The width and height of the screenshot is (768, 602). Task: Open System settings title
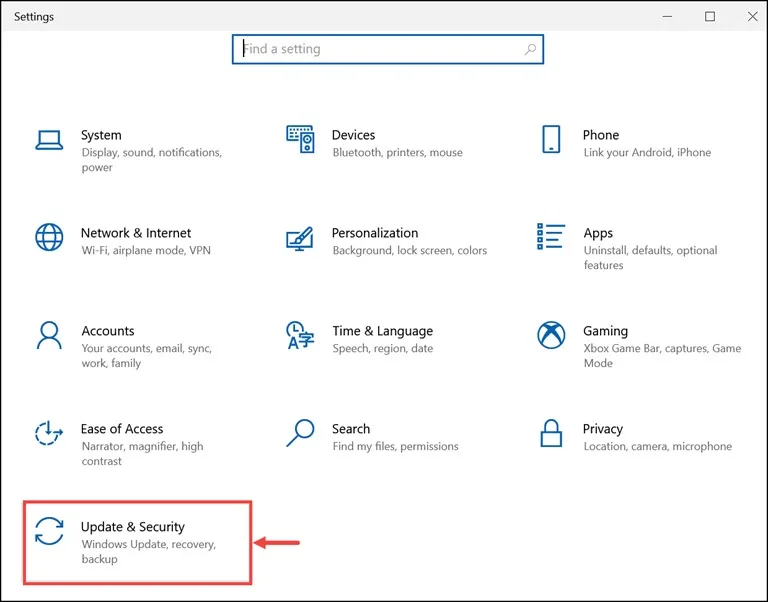pos(101,135)
